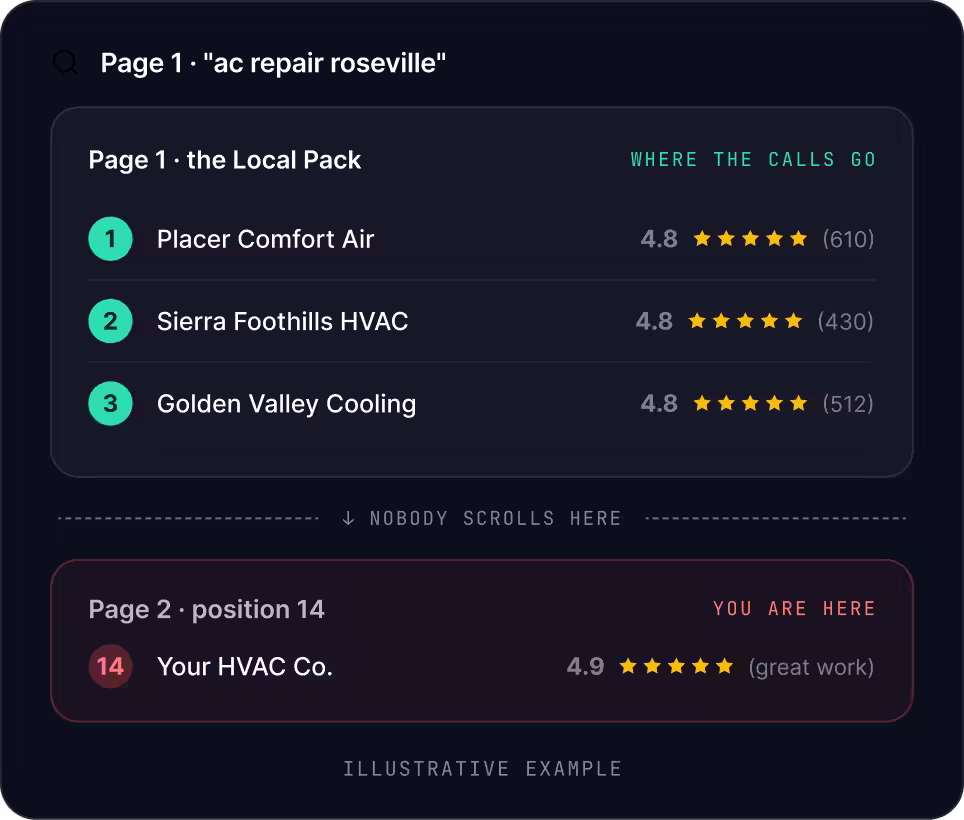Click the (512) review count
This screenshot has width=964, height=820.
[848, 403]
